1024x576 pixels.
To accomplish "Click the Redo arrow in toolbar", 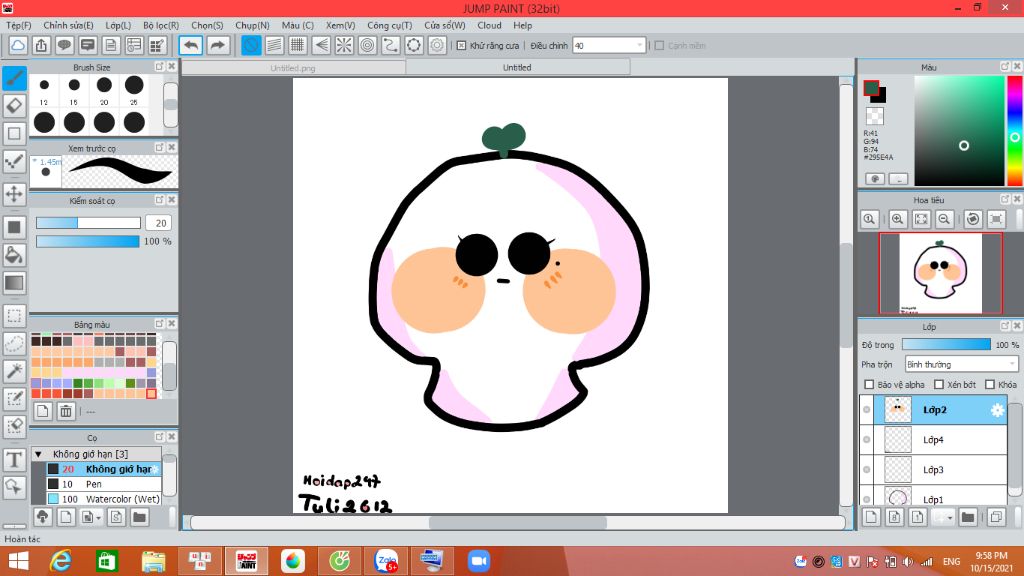I will coord(217,45).
